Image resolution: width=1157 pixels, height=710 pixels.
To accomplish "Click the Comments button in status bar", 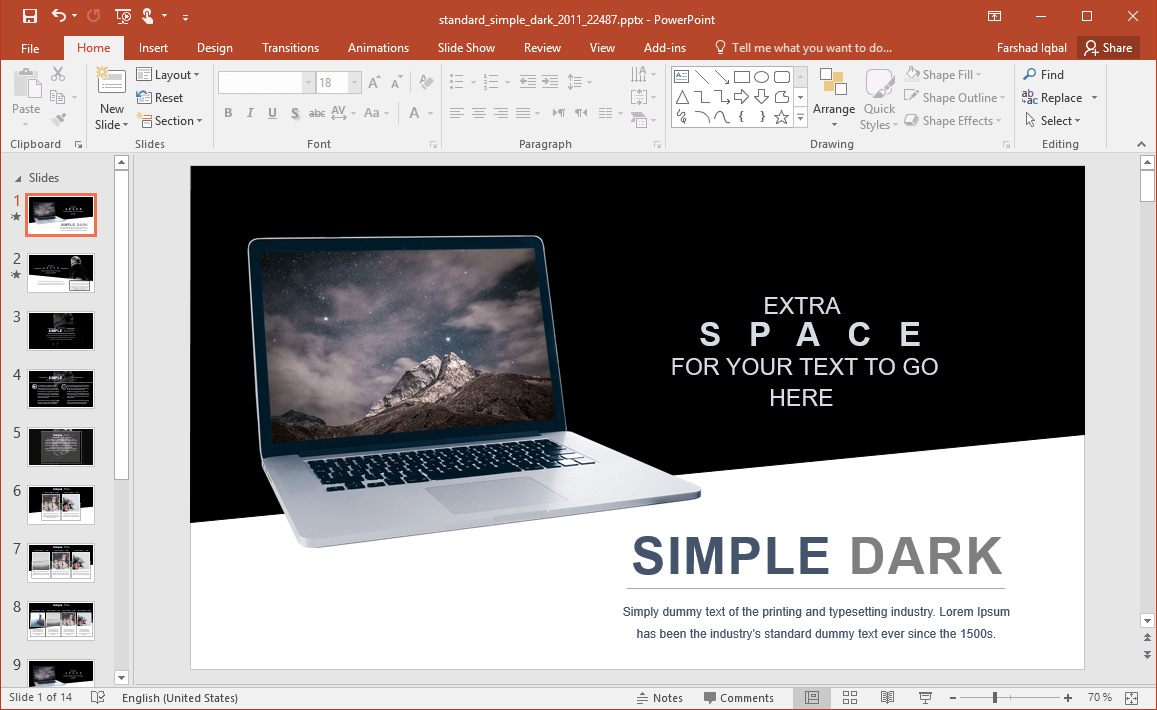I will click(x=739, y=697).
